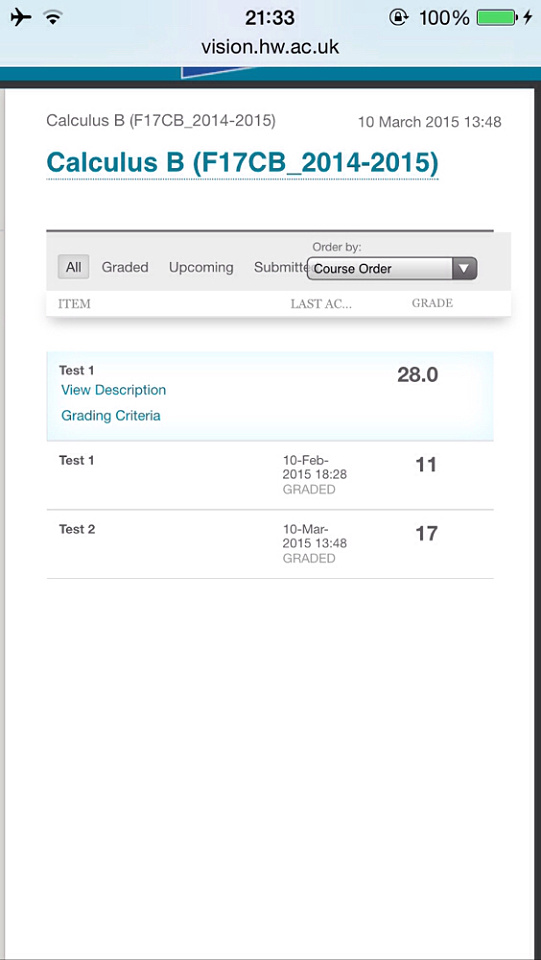Open the Grading Criteria link
Viewport: 541px width, 960px height.
111,416
